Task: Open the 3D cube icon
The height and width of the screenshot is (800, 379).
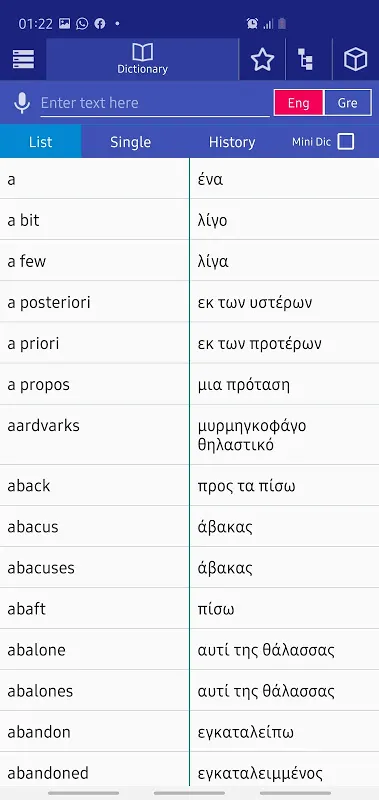Action: [356, 60]
